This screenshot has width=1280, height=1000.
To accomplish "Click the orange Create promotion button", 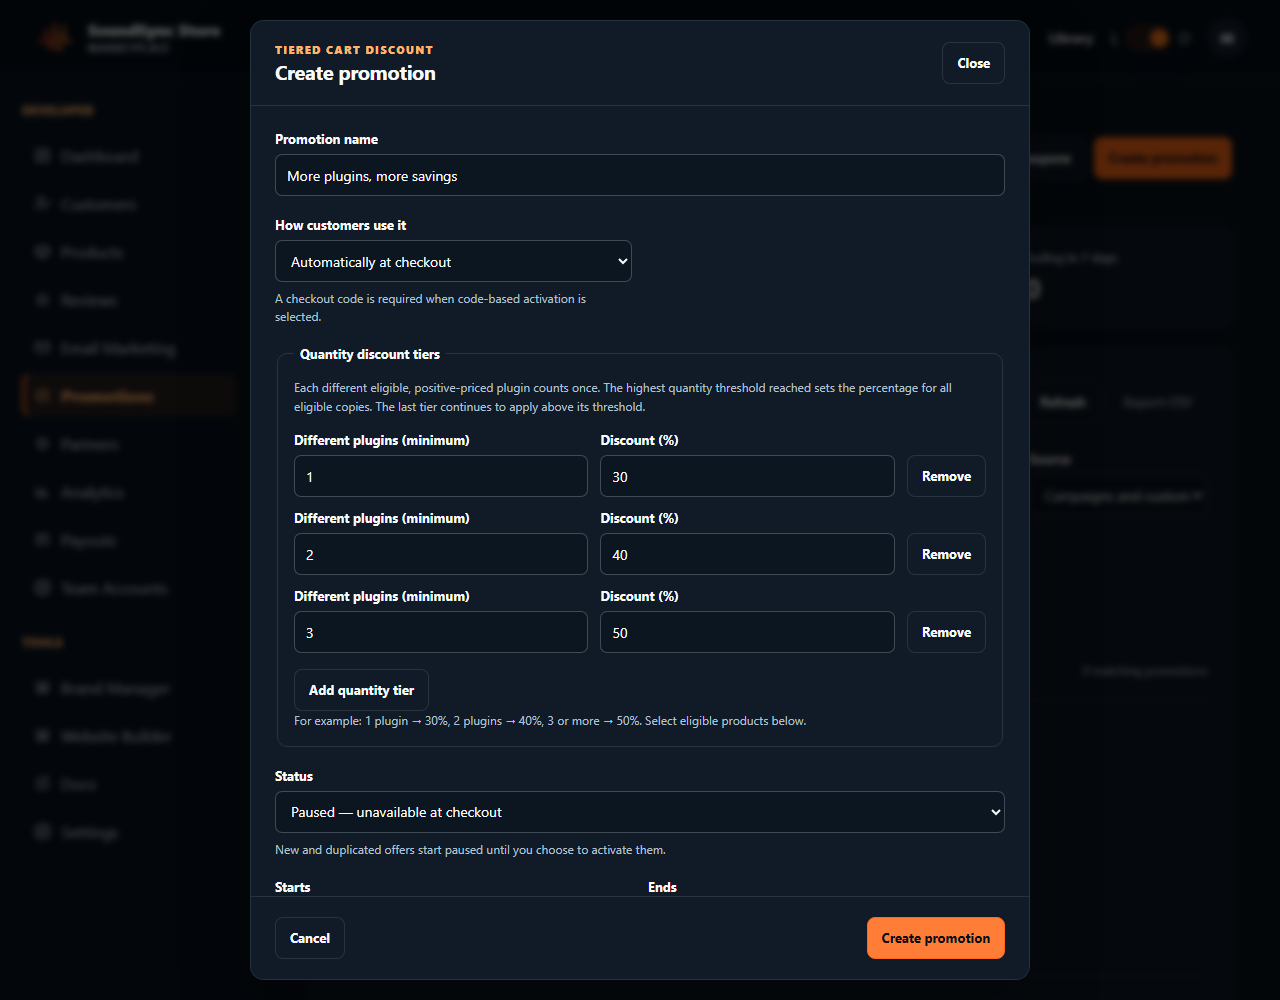I will click(936, 938).
